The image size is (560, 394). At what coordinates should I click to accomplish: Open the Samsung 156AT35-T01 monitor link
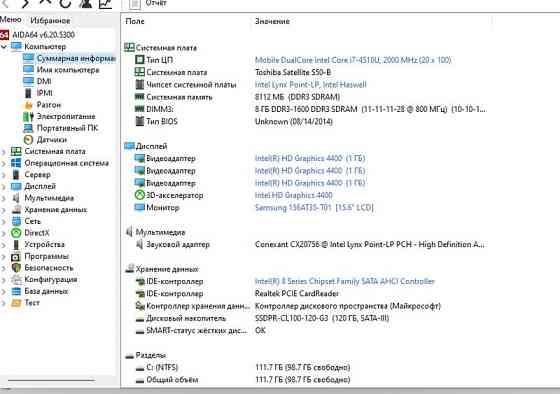[x=314, y=208]
